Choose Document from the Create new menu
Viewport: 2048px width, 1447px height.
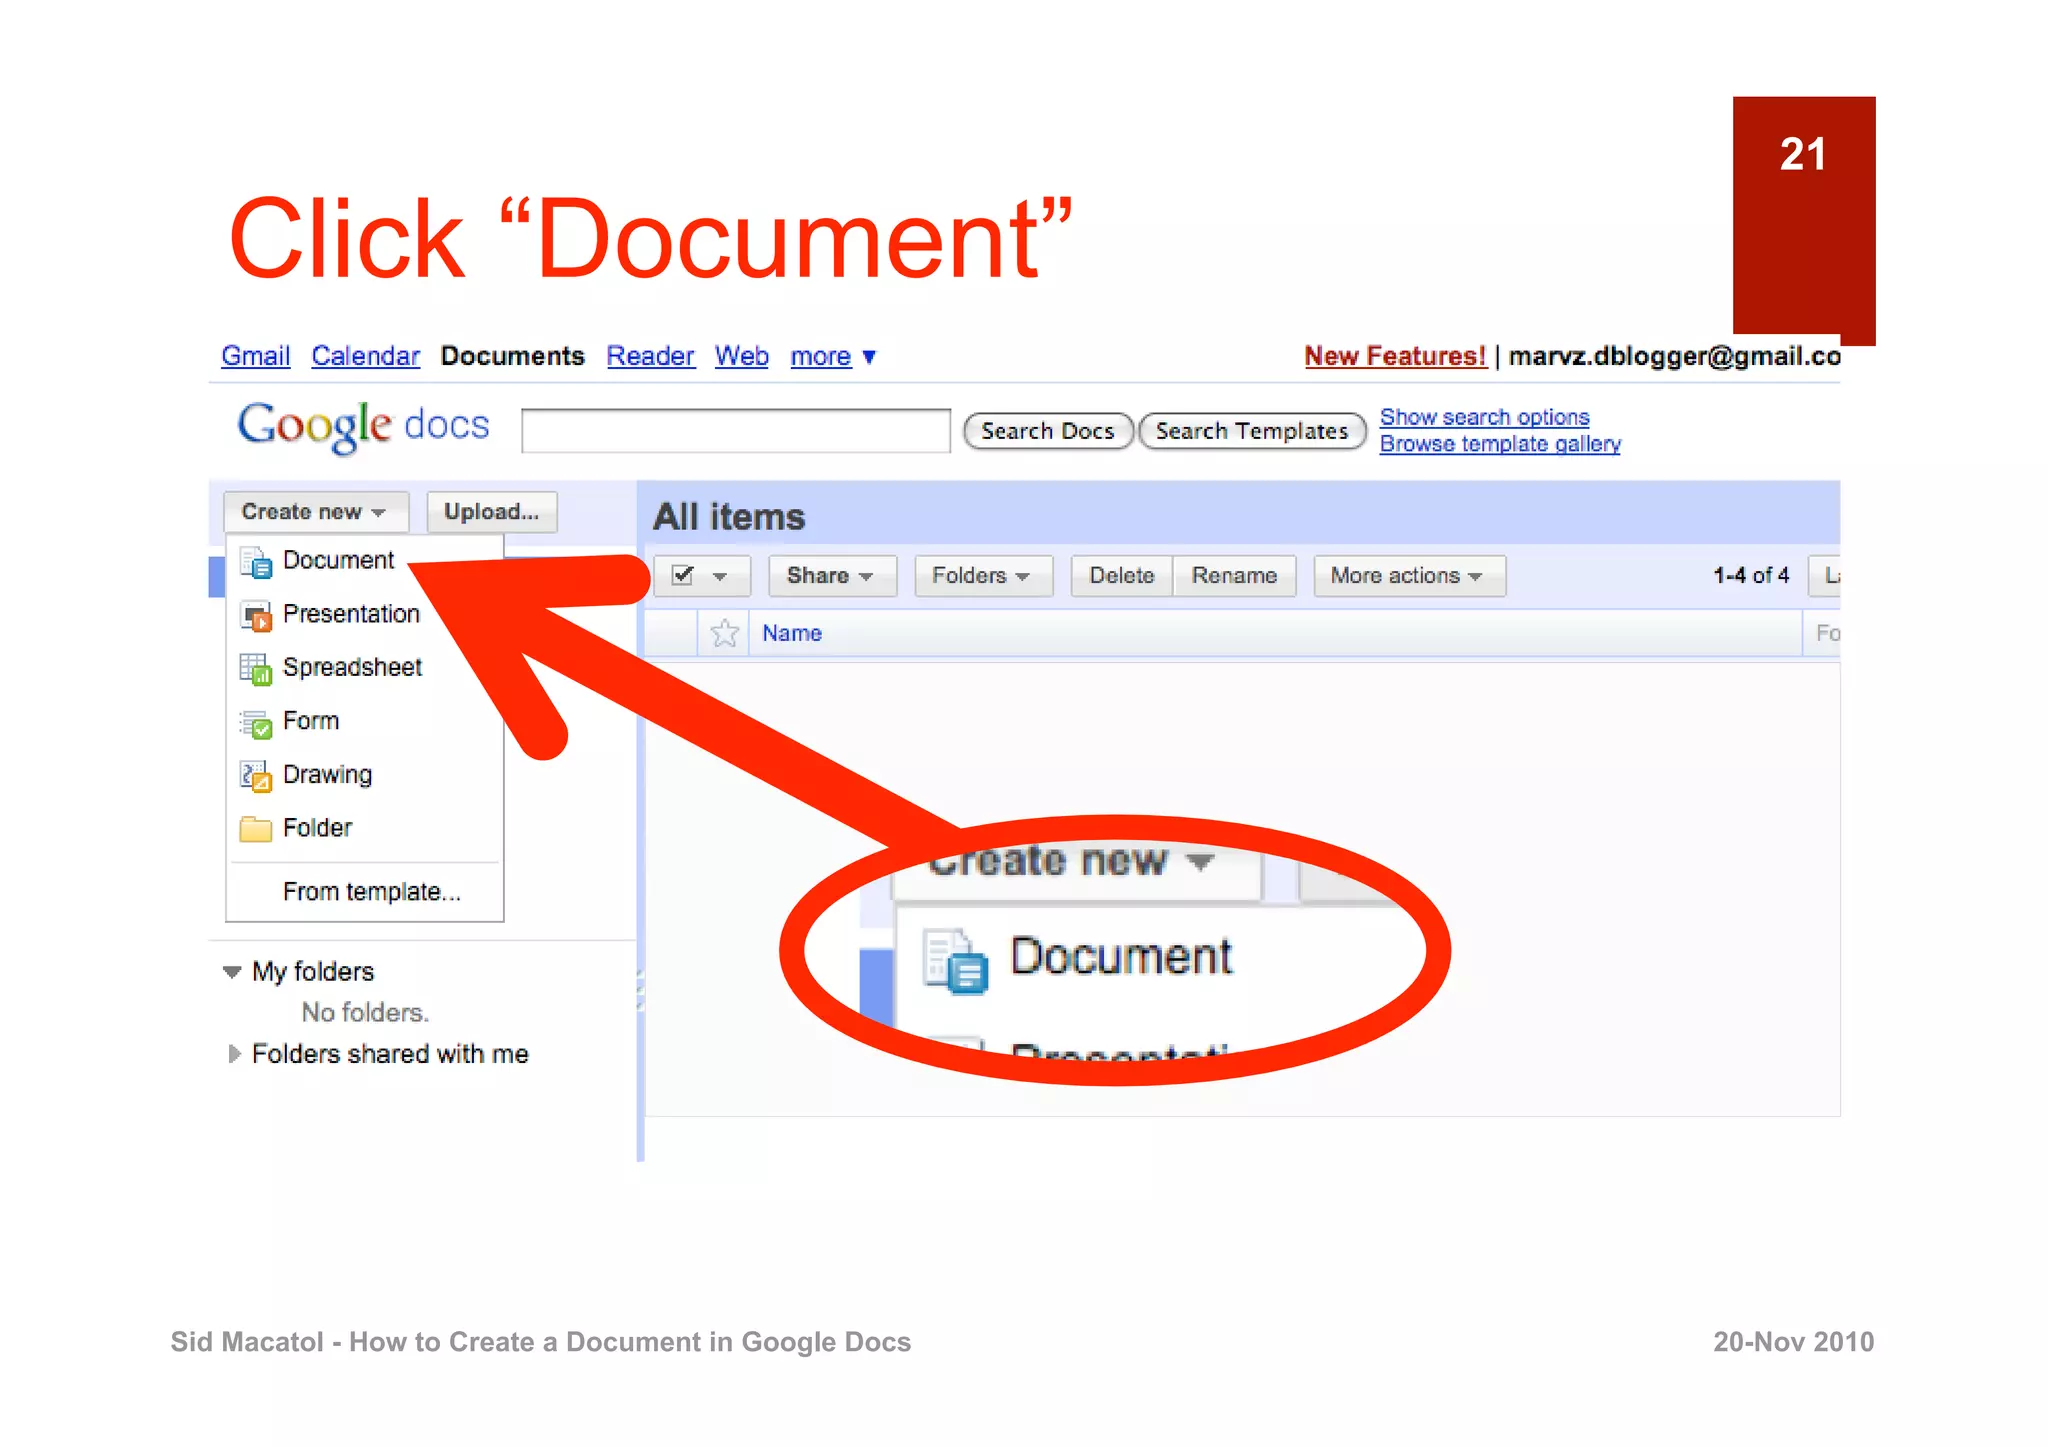click(x=364, y=561)
